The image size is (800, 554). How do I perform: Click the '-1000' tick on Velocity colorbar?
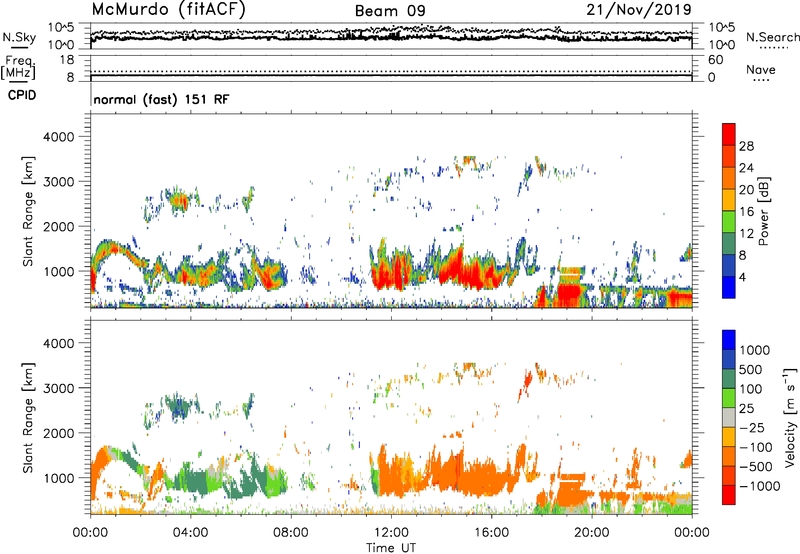[760, 486]
